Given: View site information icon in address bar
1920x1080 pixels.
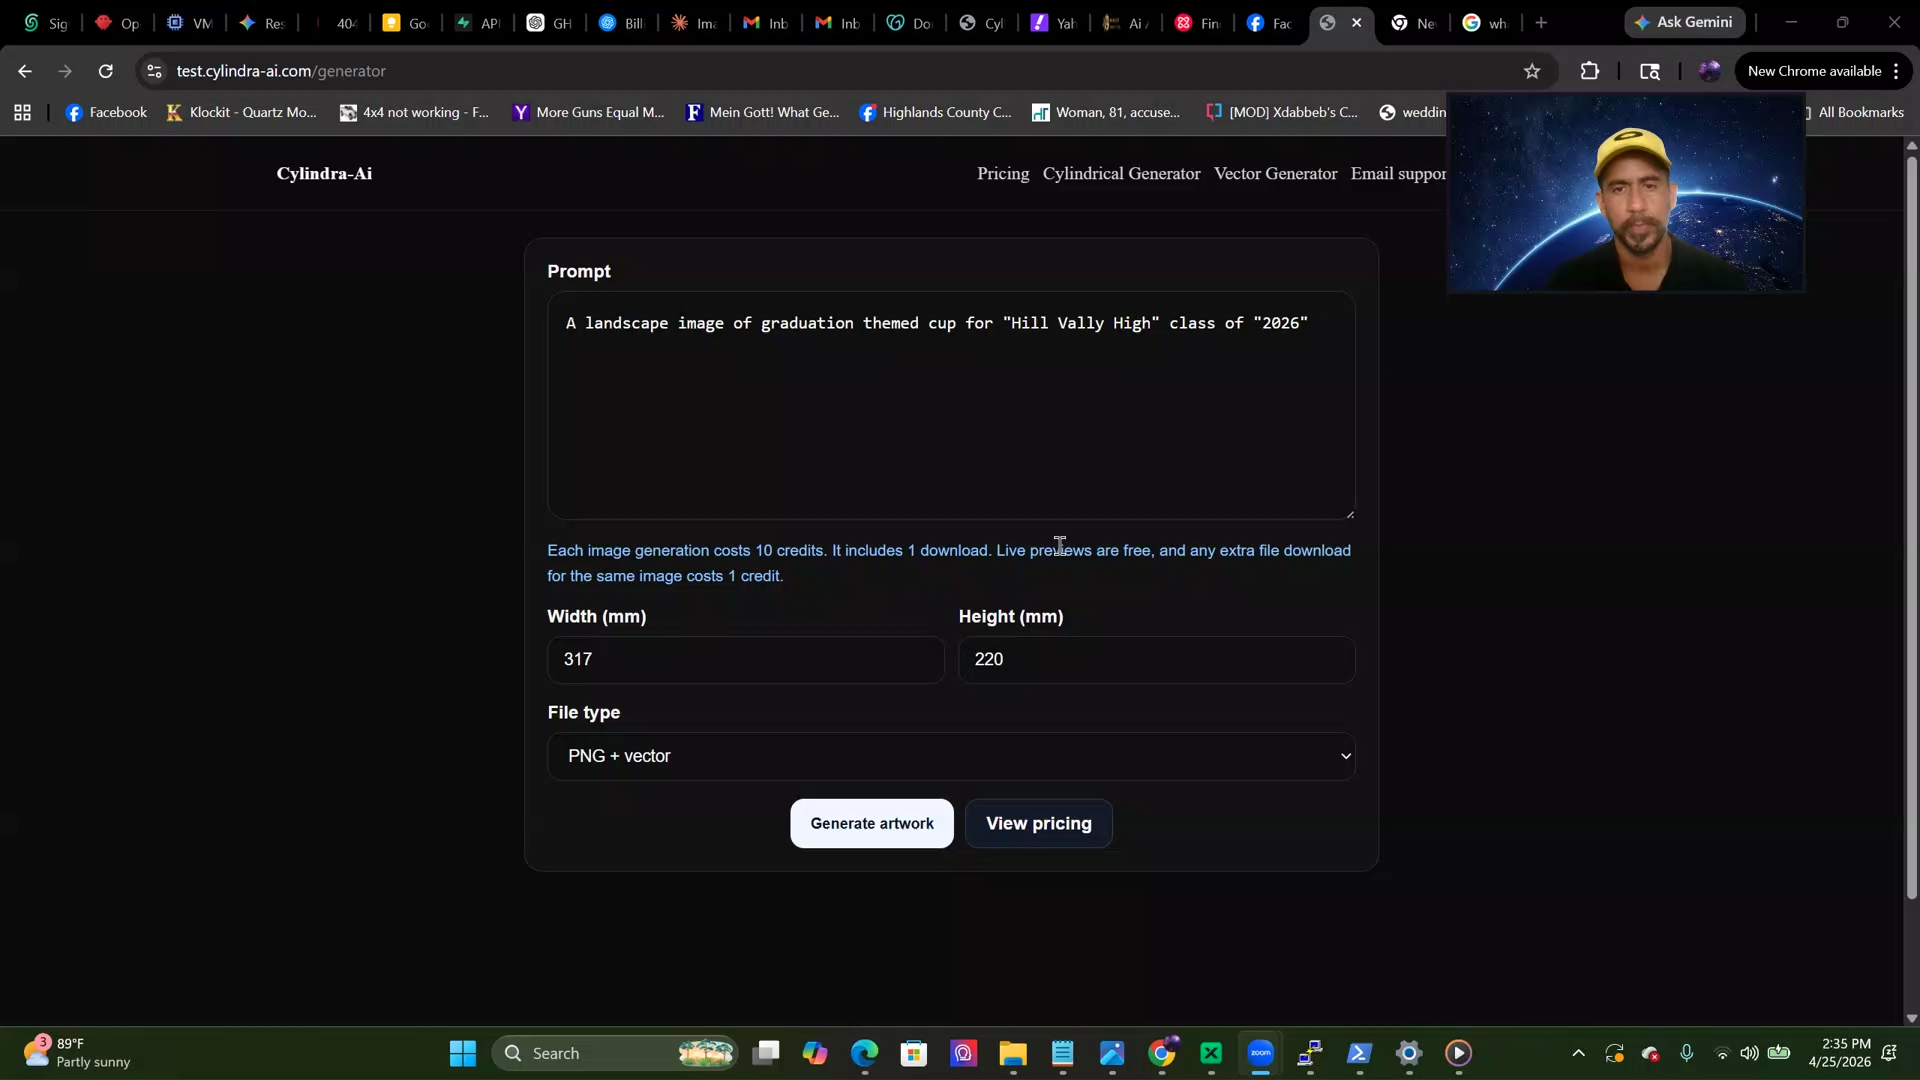Looking at the screenshot, I should click(x=154, y=71).
